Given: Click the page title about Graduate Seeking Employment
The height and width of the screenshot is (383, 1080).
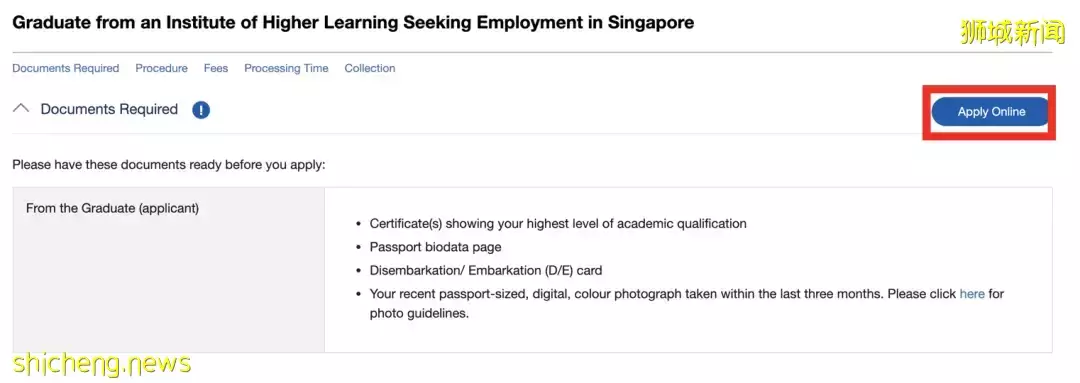Looking at the screenshot, I should pos(353,23).
